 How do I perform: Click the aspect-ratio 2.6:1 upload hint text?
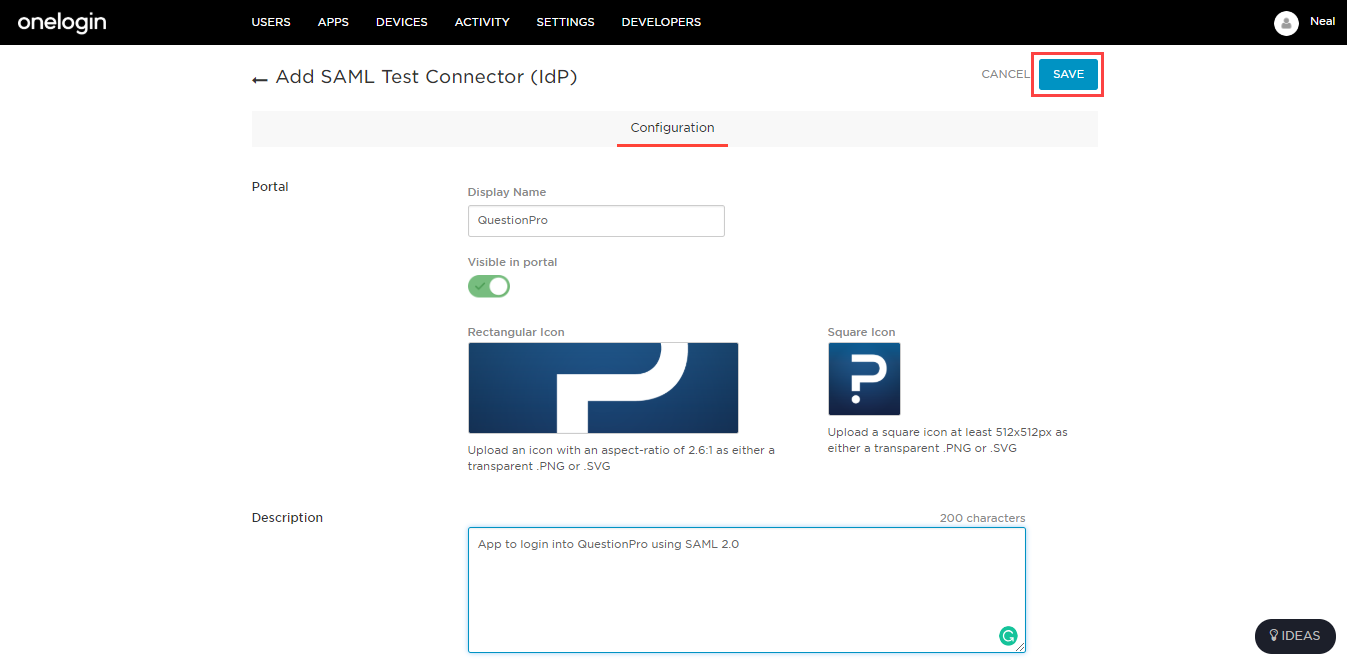click(621, 458)
